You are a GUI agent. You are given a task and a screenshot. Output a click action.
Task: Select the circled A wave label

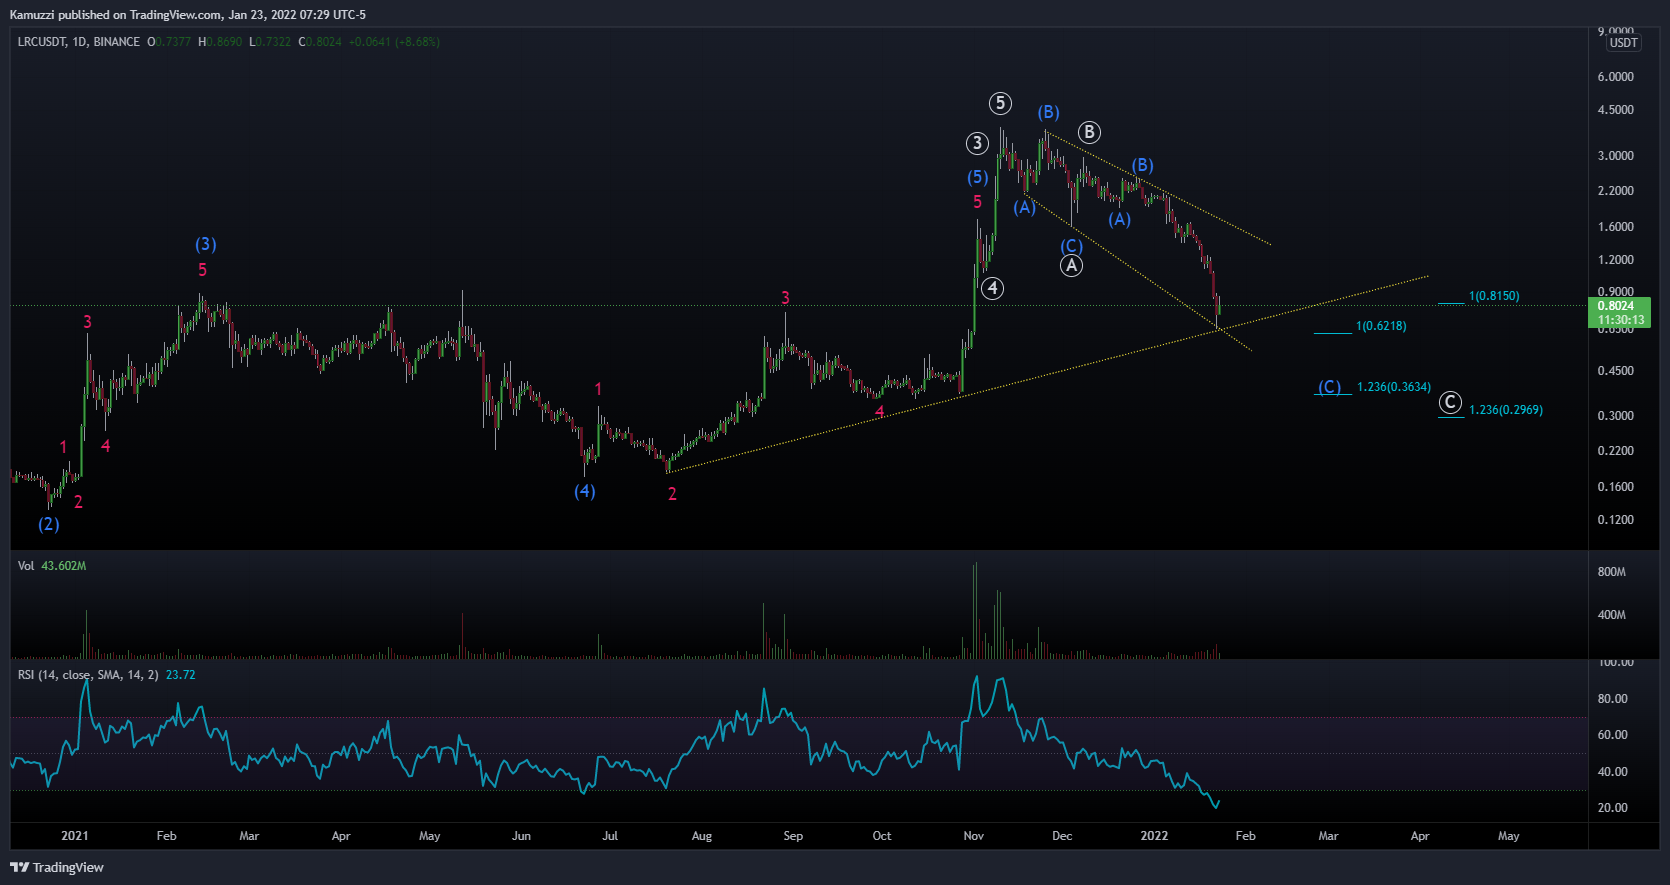coord(1071,265)
